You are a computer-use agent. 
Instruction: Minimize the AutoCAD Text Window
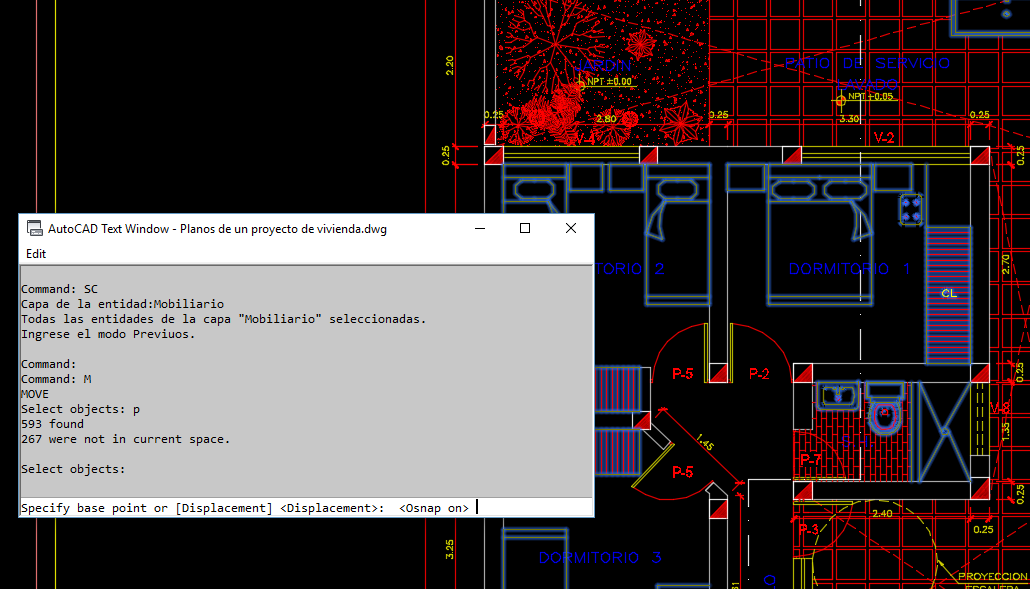tap(478, 228)
